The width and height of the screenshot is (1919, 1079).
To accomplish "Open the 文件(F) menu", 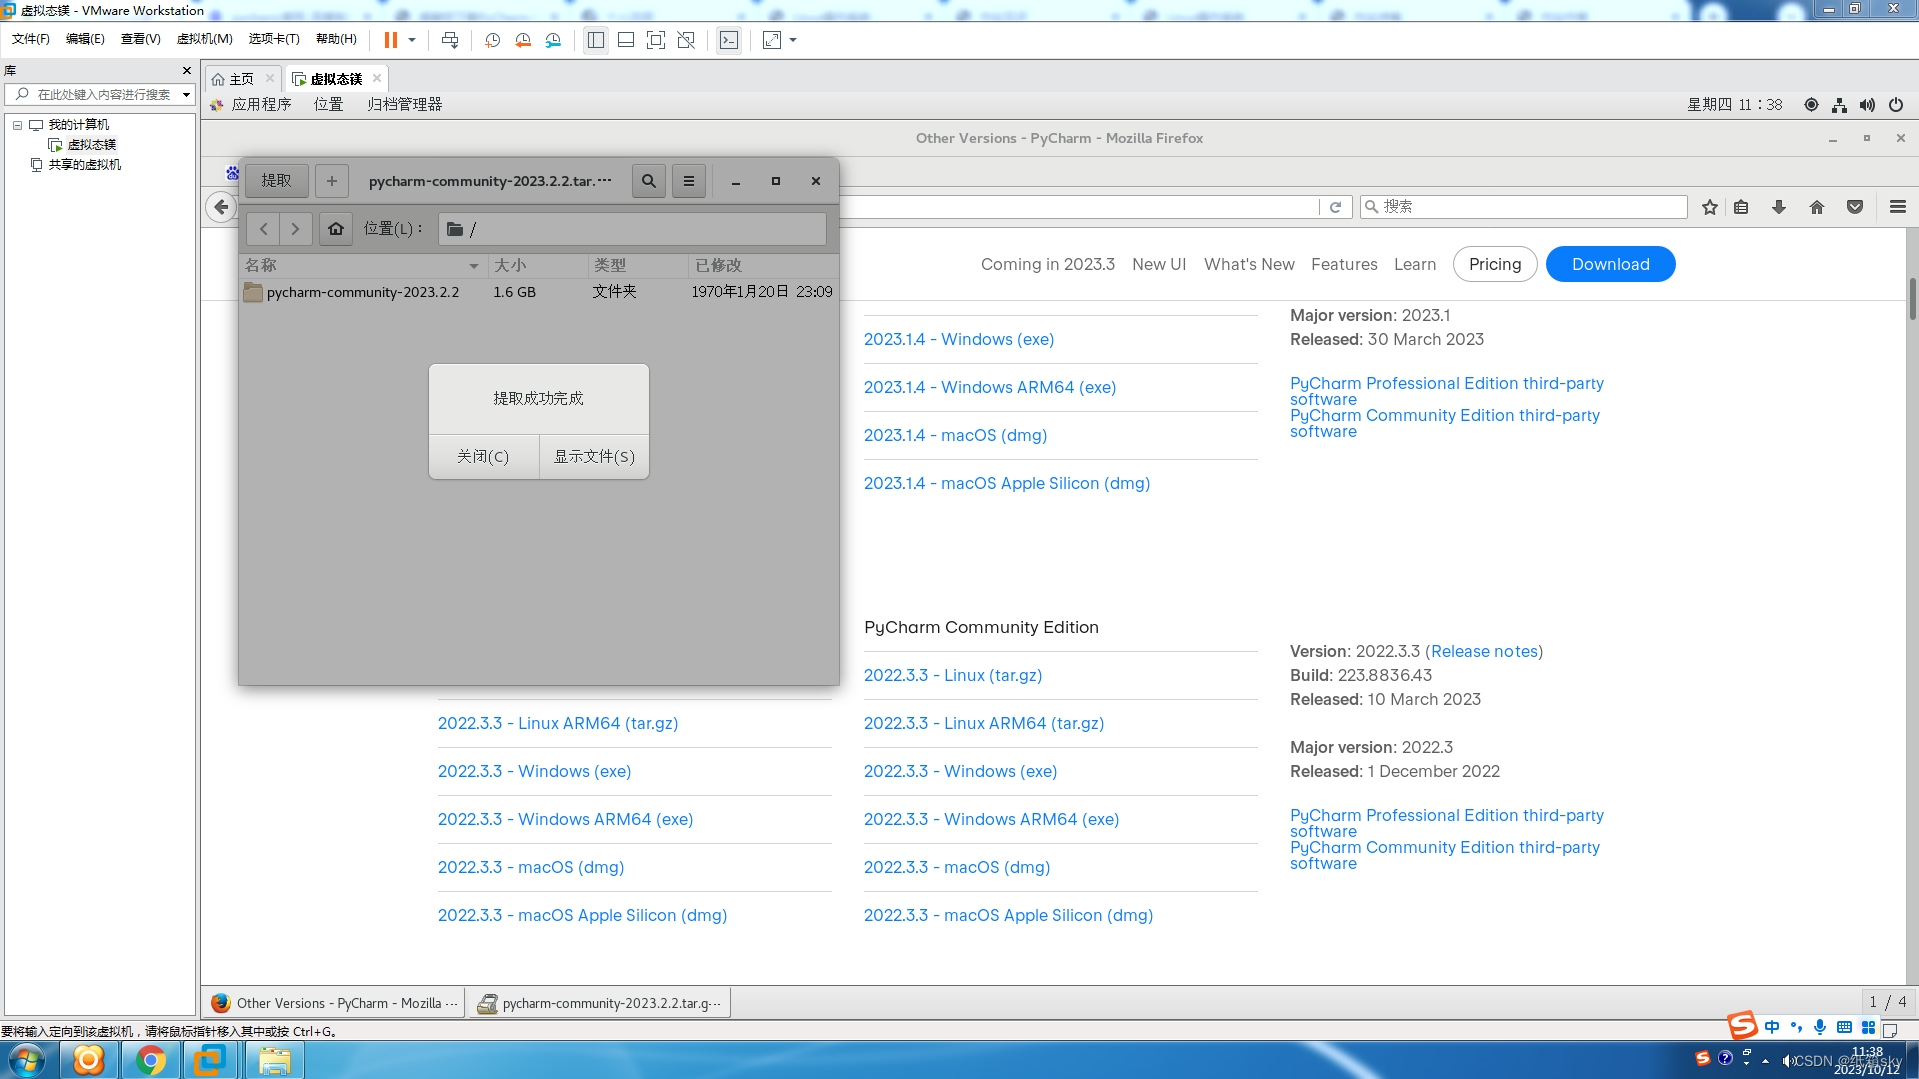I will 31,39.
